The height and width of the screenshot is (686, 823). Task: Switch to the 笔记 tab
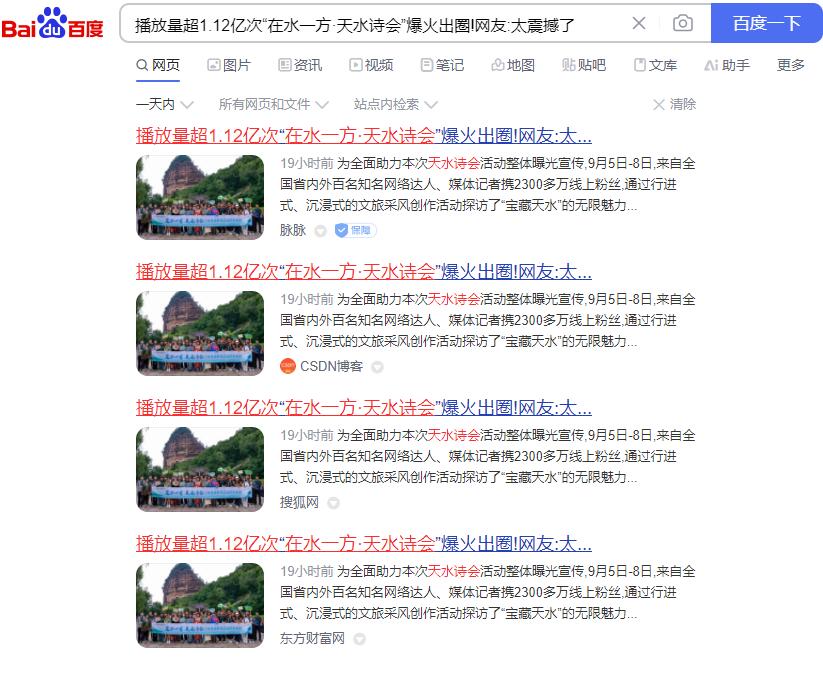pyautogui.click(x=442, y=65)
